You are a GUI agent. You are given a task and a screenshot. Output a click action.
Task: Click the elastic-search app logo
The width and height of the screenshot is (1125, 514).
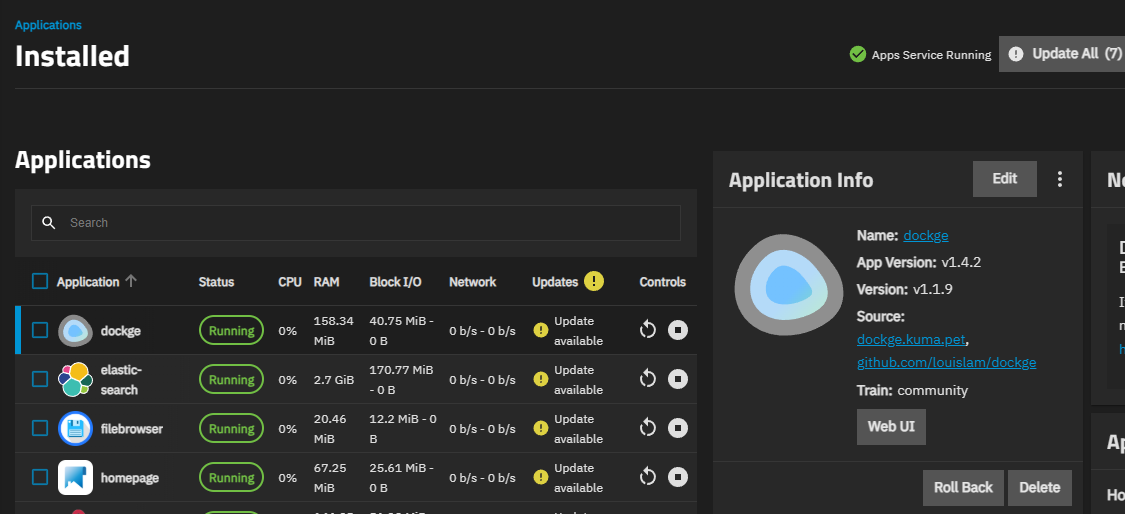click(x=75, y=380)
